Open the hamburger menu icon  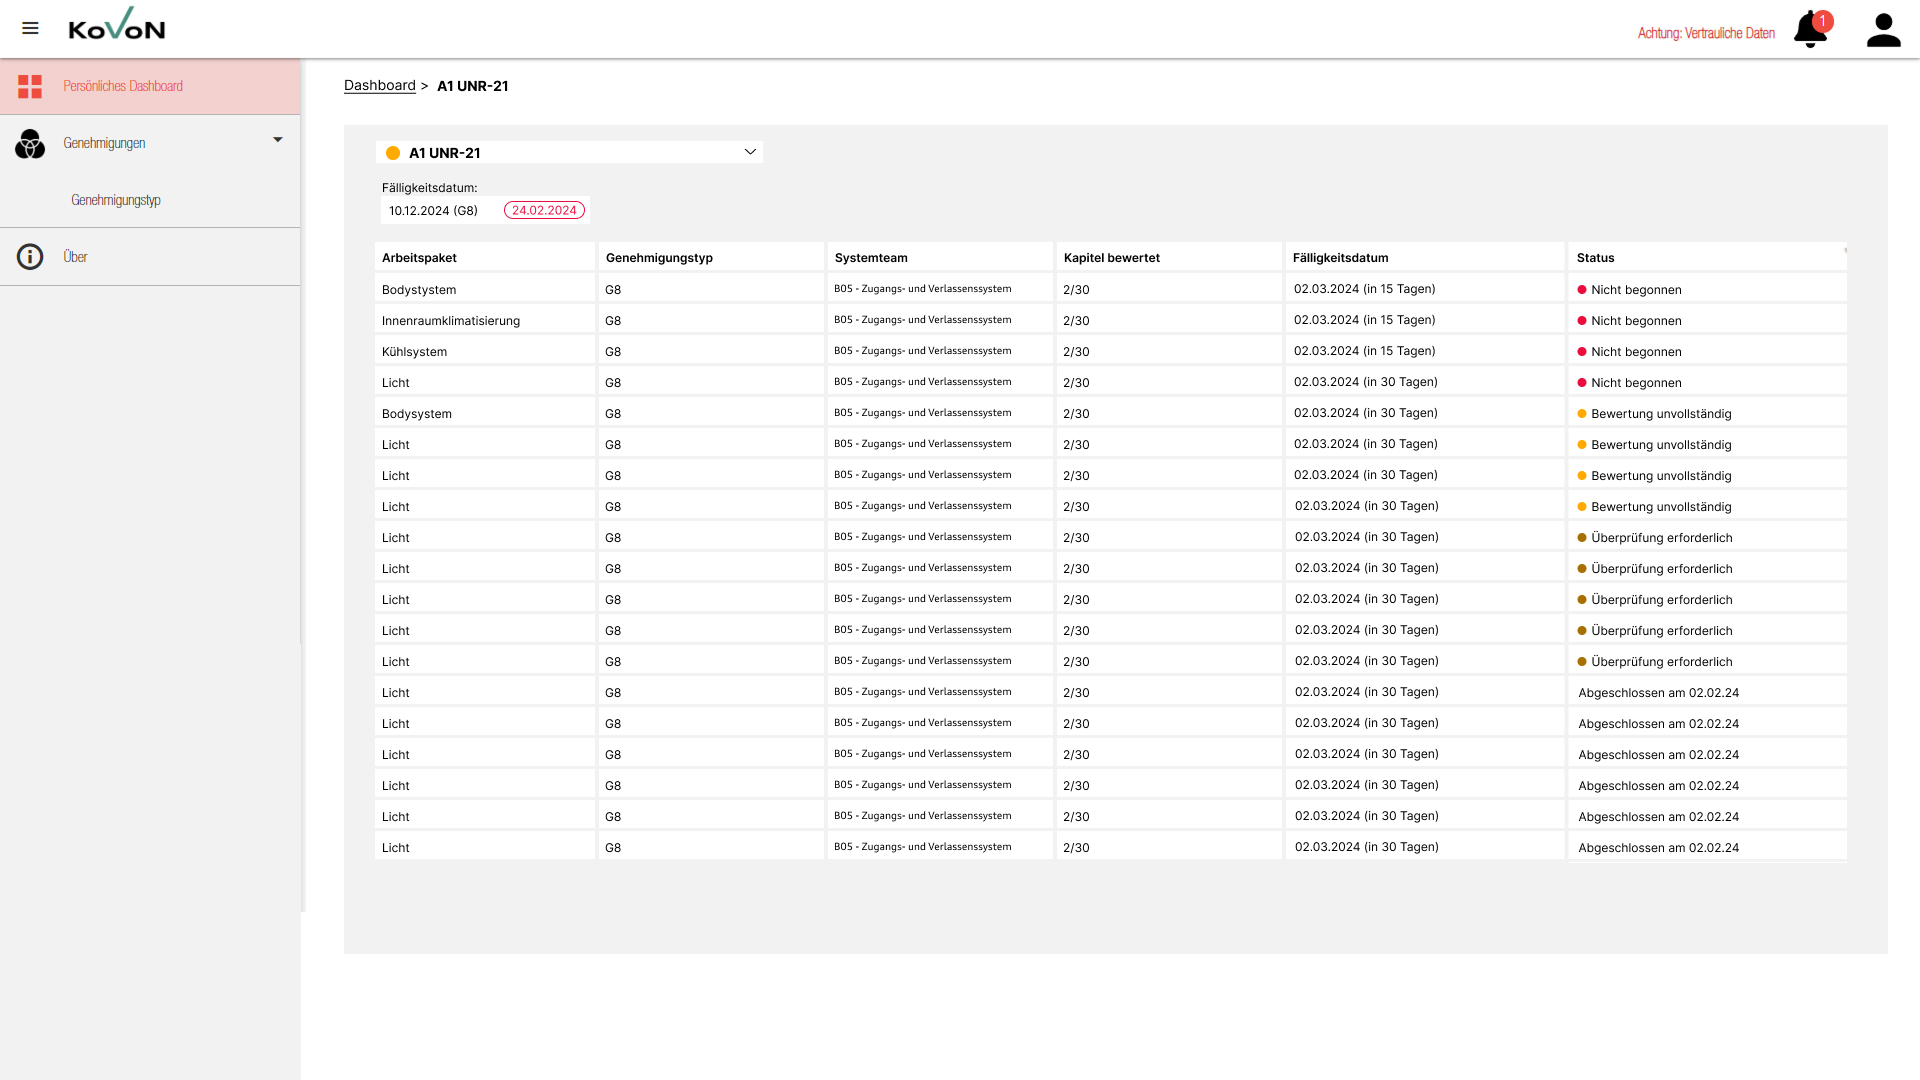point(30,28)
